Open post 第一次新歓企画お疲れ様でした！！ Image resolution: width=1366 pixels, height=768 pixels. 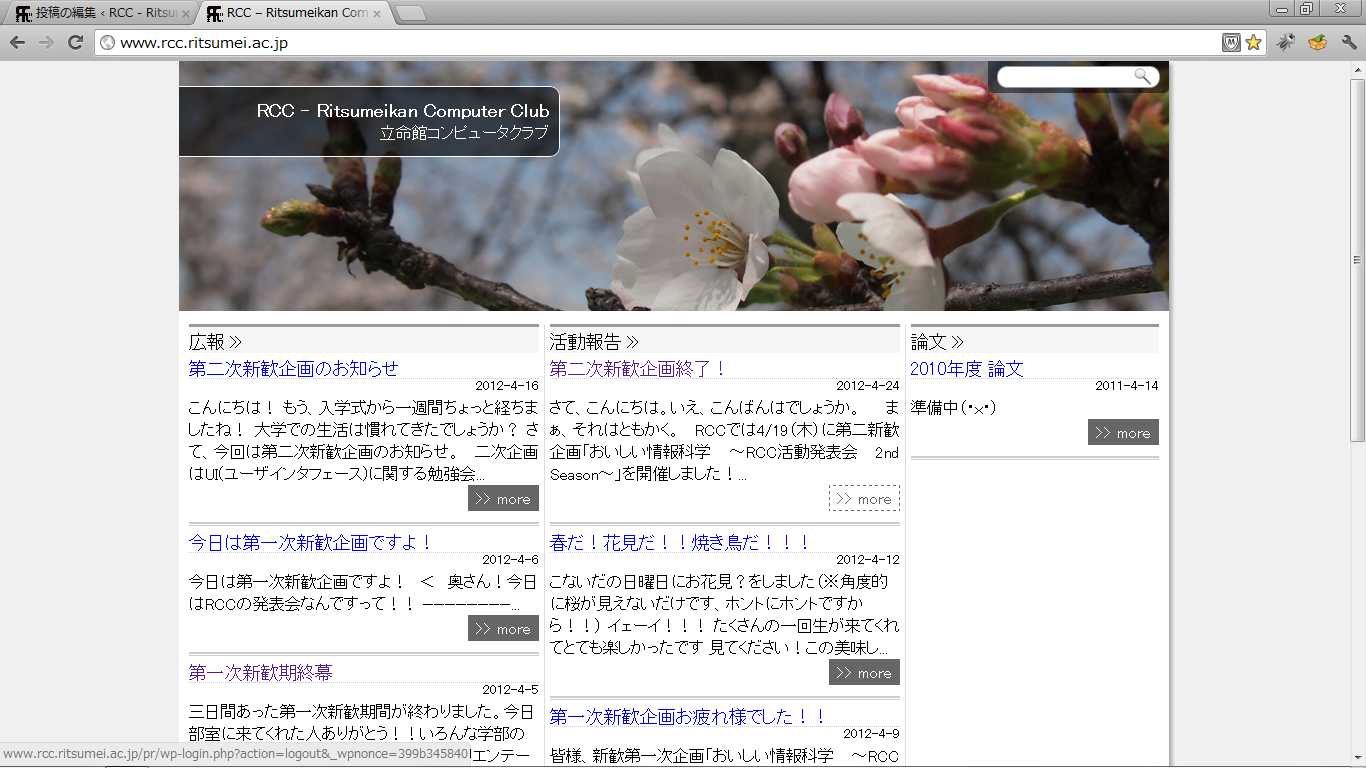tap(689, 716)
